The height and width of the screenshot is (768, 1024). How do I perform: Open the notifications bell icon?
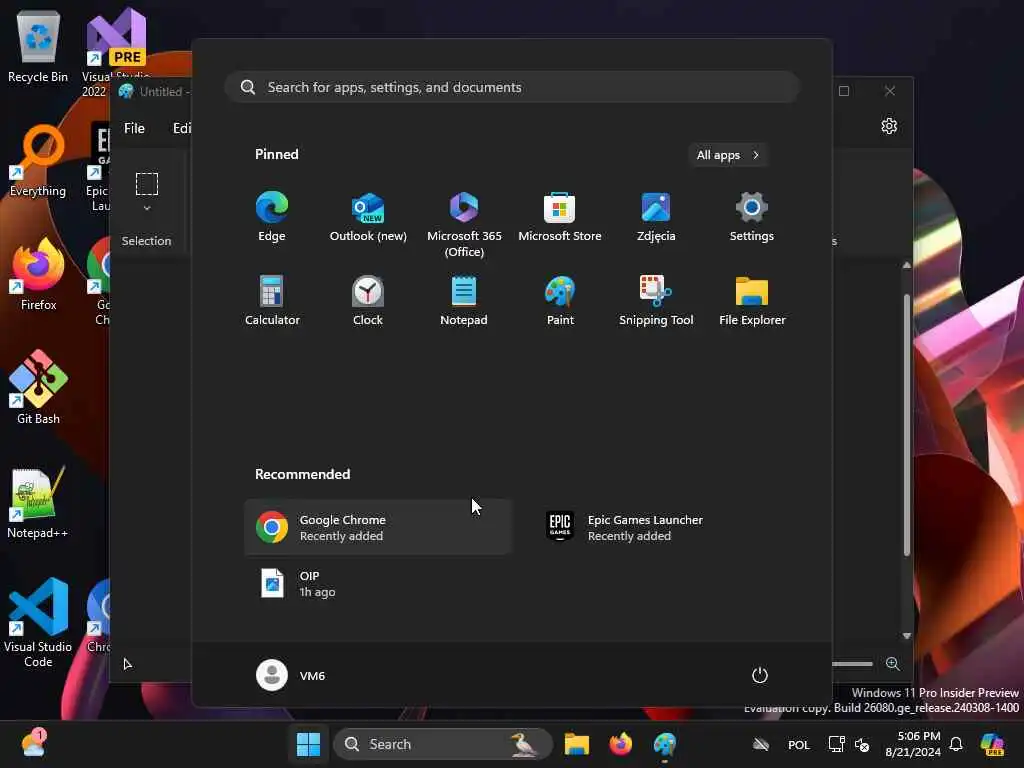click(x=956, y=744)
